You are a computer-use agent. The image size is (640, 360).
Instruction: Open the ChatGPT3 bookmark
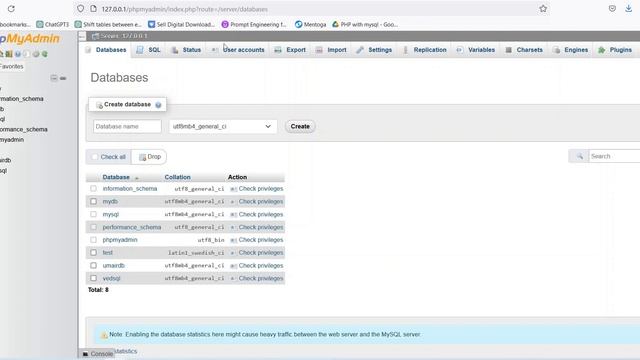click(x=53, y=24)
